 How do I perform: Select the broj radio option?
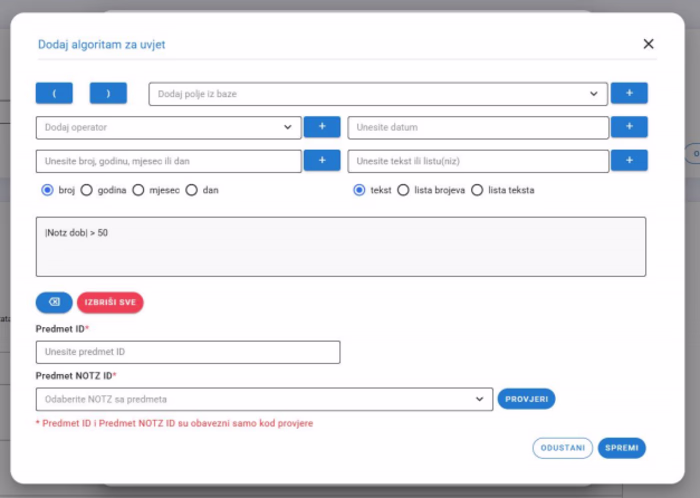pos(47,190)
